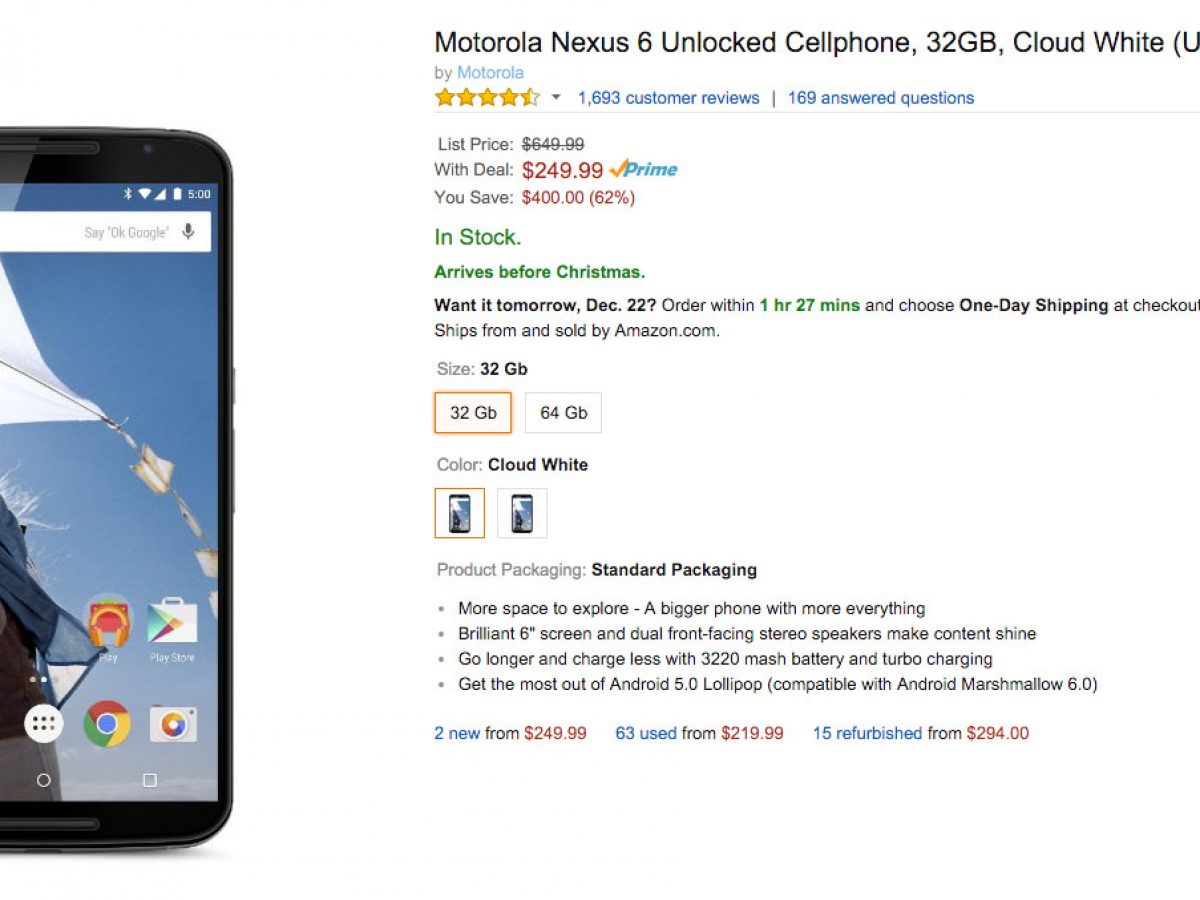Click the Motorola brand link
The image size is (1200, 900).
tap(490, 72)
